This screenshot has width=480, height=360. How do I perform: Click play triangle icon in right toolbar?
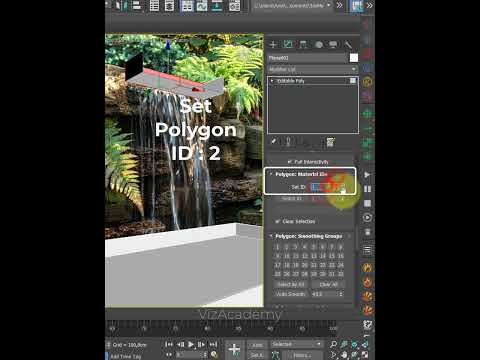coord(367,175)
